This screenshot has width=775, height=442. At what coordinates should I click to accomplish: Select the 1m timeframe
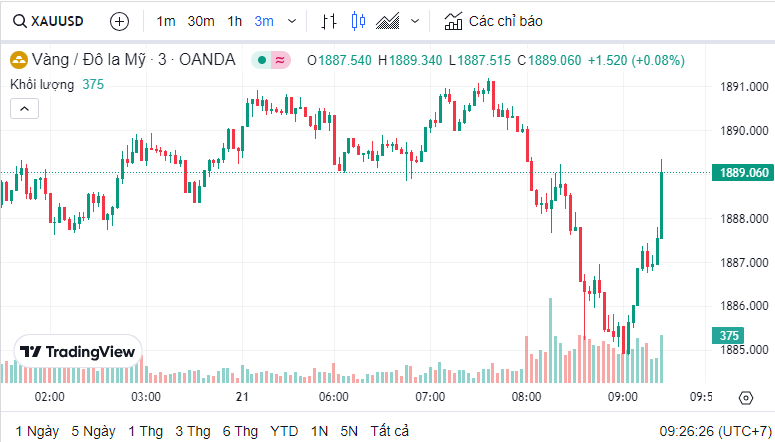click(x=166, y=21)
